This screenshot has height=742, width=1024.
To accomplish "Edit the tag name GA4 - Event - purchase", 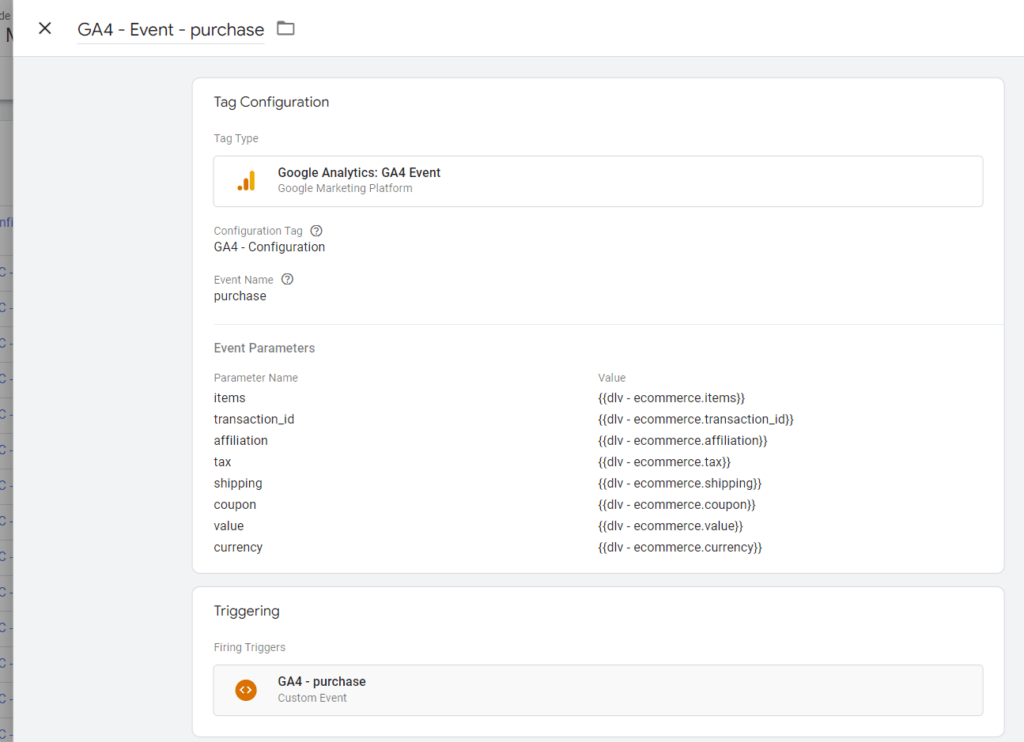I will click(x=170, y=29).
